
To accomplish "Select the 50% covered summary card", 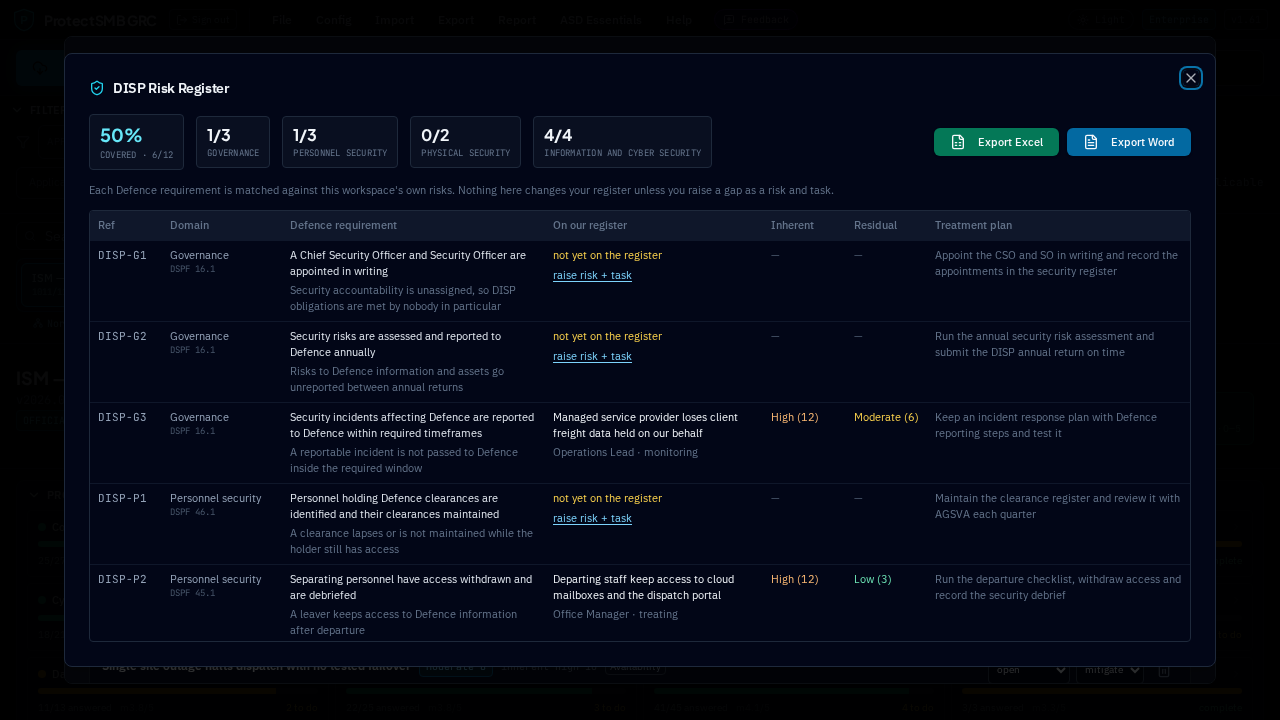I will click(x=136, y=142).
